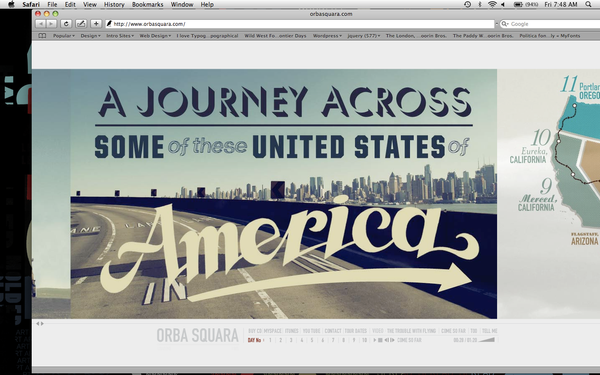This screenshot has height=375, width=600.
Task: Click the Time Machine menu bar icon
Action: click(468, 4)
